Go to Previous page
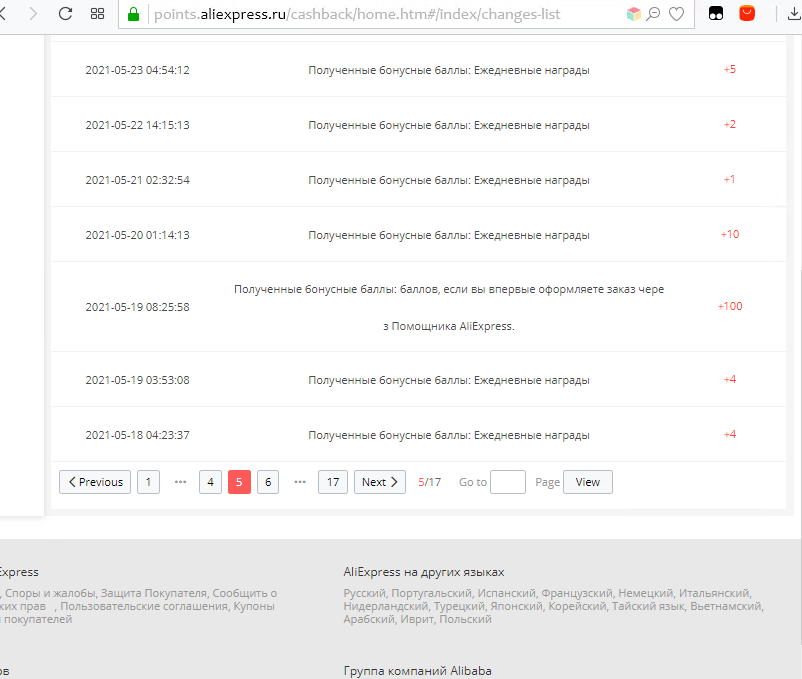 point(95,482)
